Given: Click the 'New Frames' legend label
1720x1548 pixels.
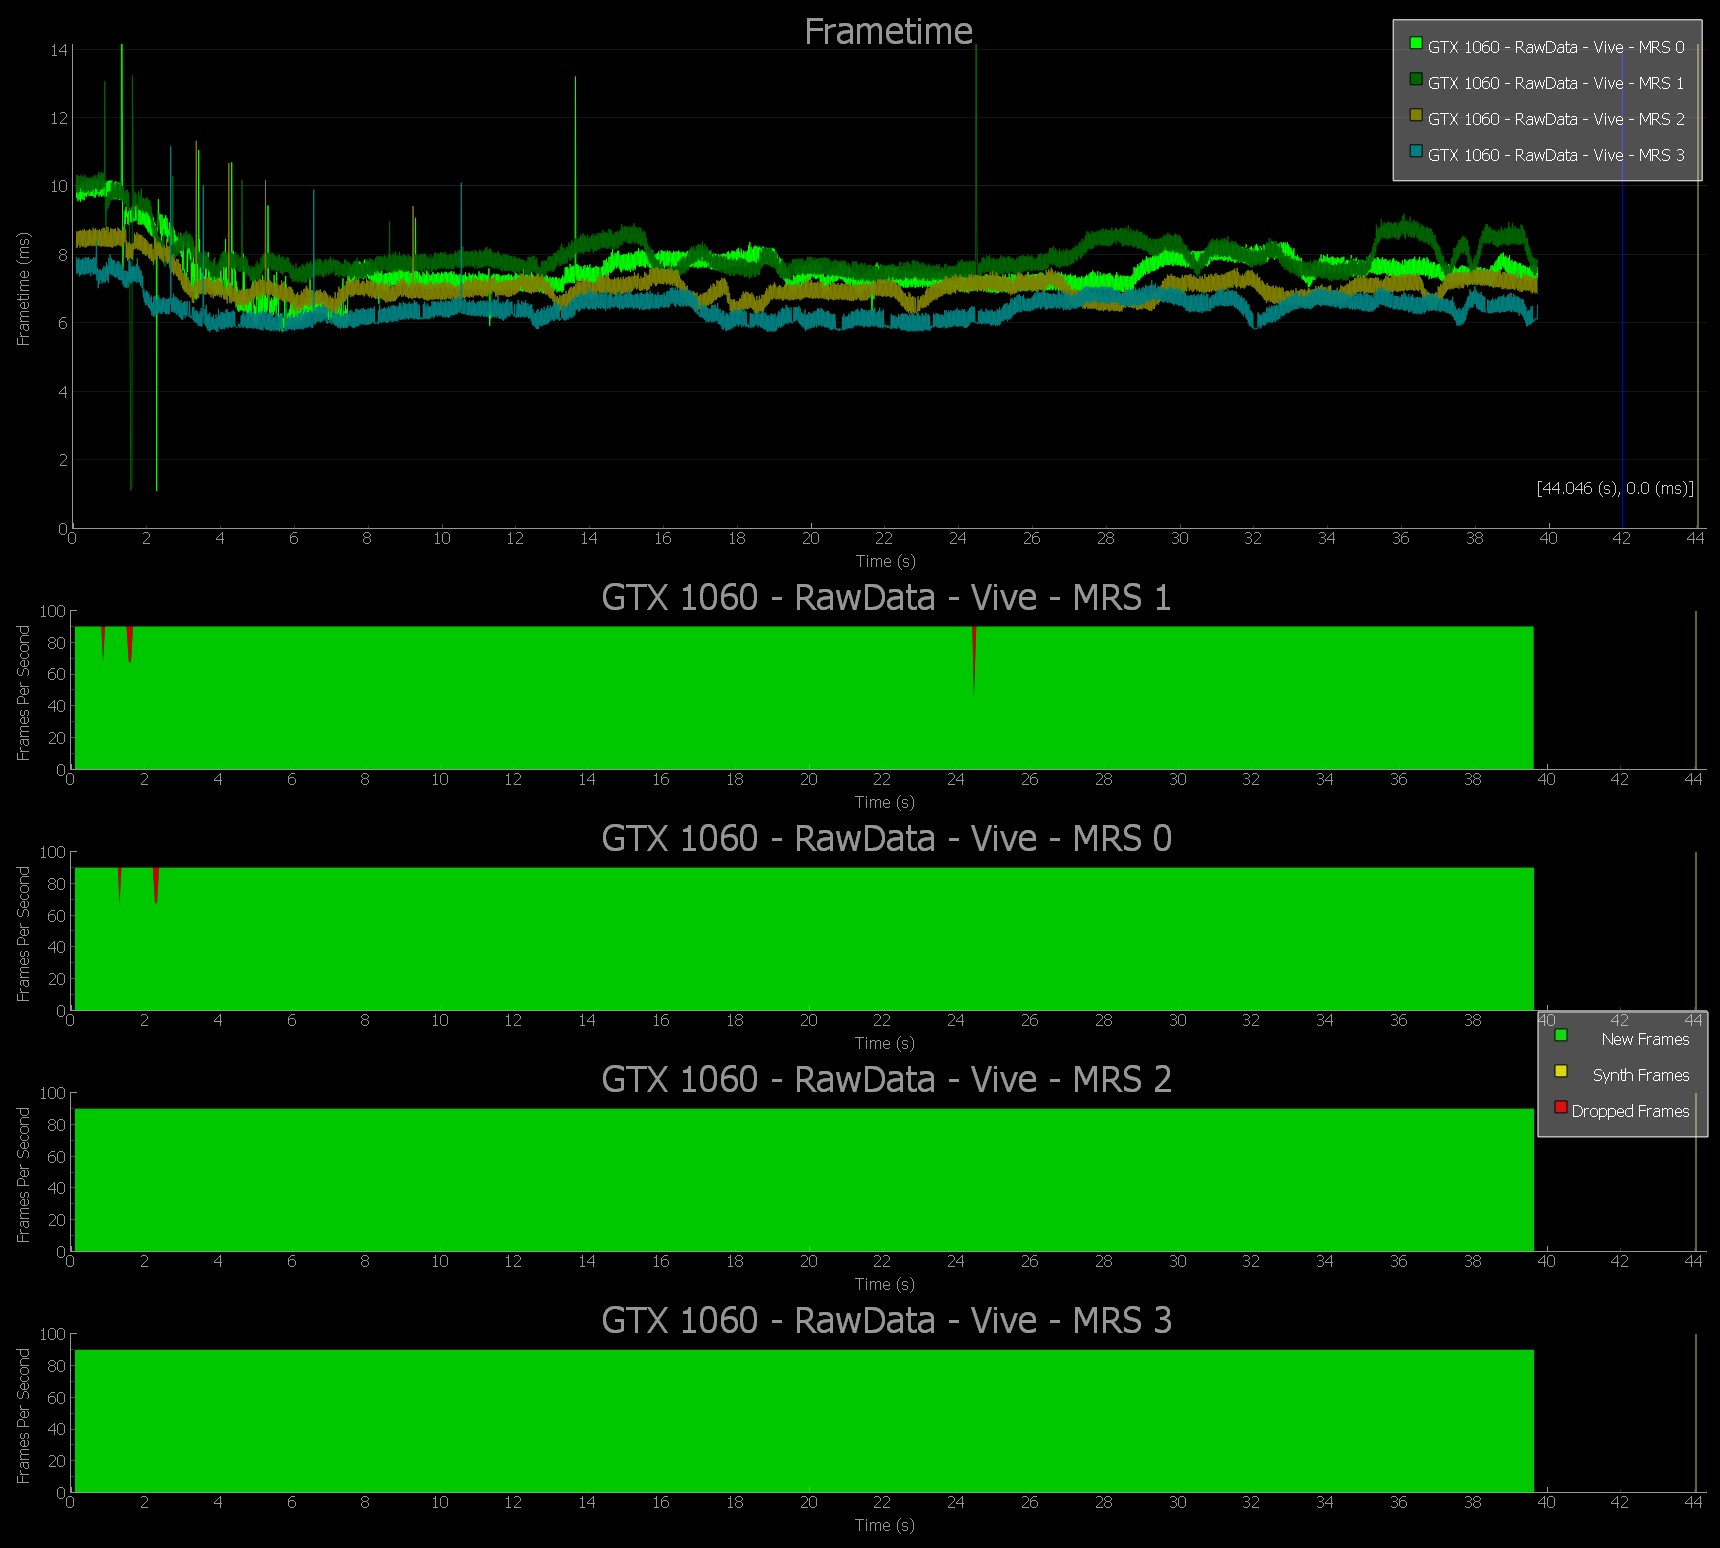Looking at the screenshot, I should (1645, 1039).
